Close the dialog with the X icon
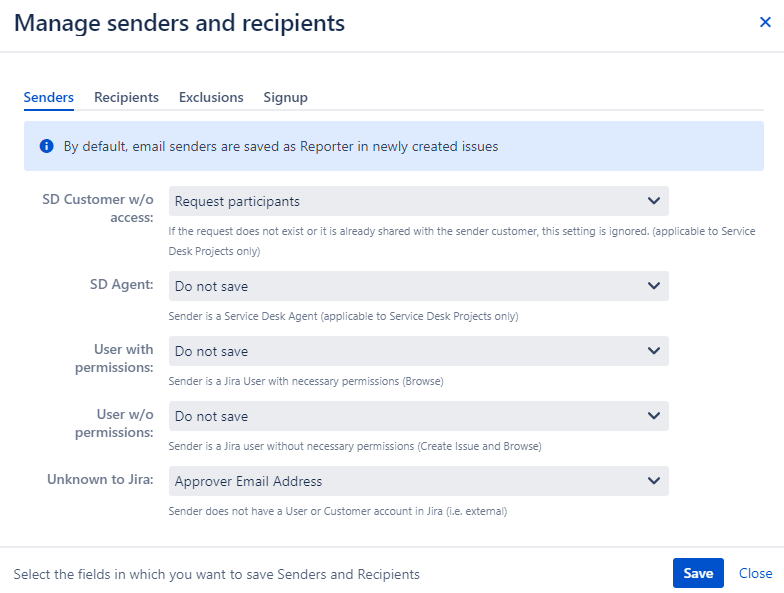784x593 pixels. 765,22
